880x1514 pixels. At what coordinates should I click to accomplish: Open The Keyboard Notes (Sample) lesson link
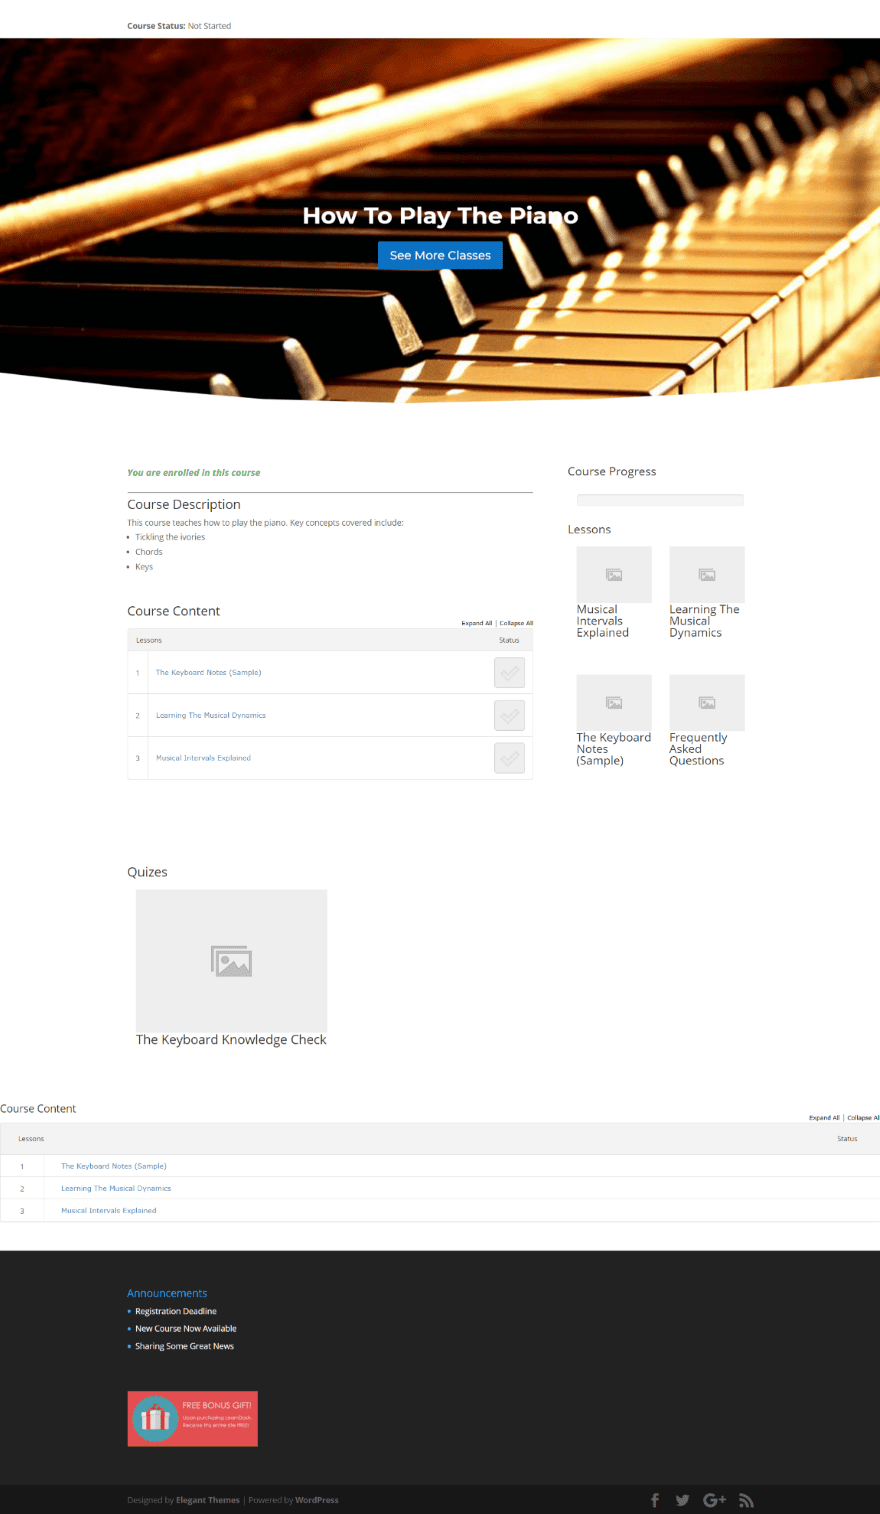[x=208, y=673]
